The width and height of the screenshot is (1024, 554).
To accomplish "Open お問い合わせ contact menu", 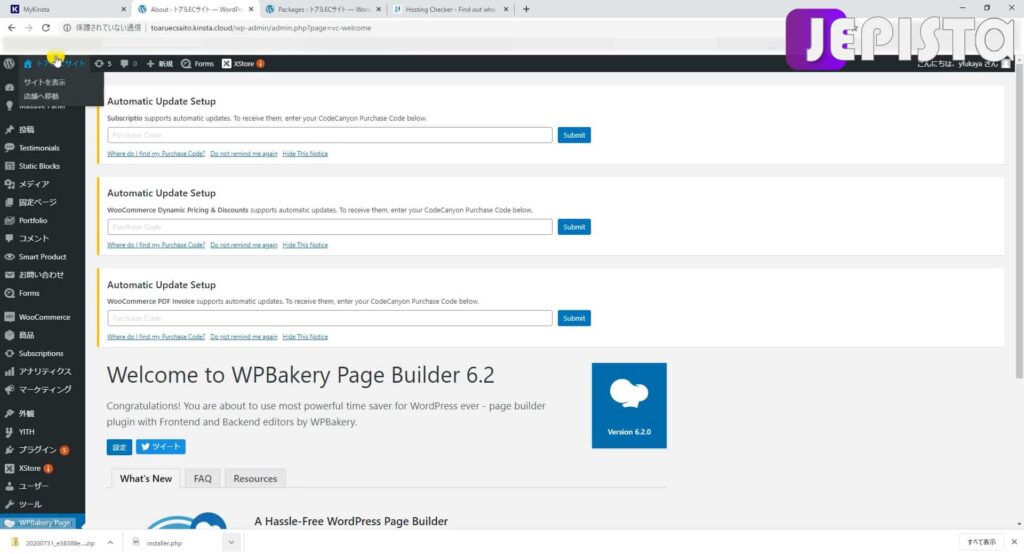I will (42, 275).
